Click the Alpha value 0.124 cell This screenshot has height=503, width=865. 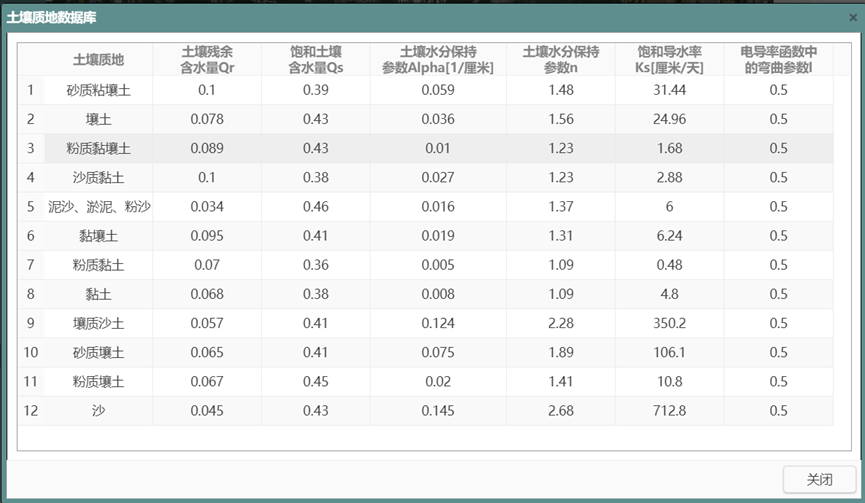[x=438, y=324]
